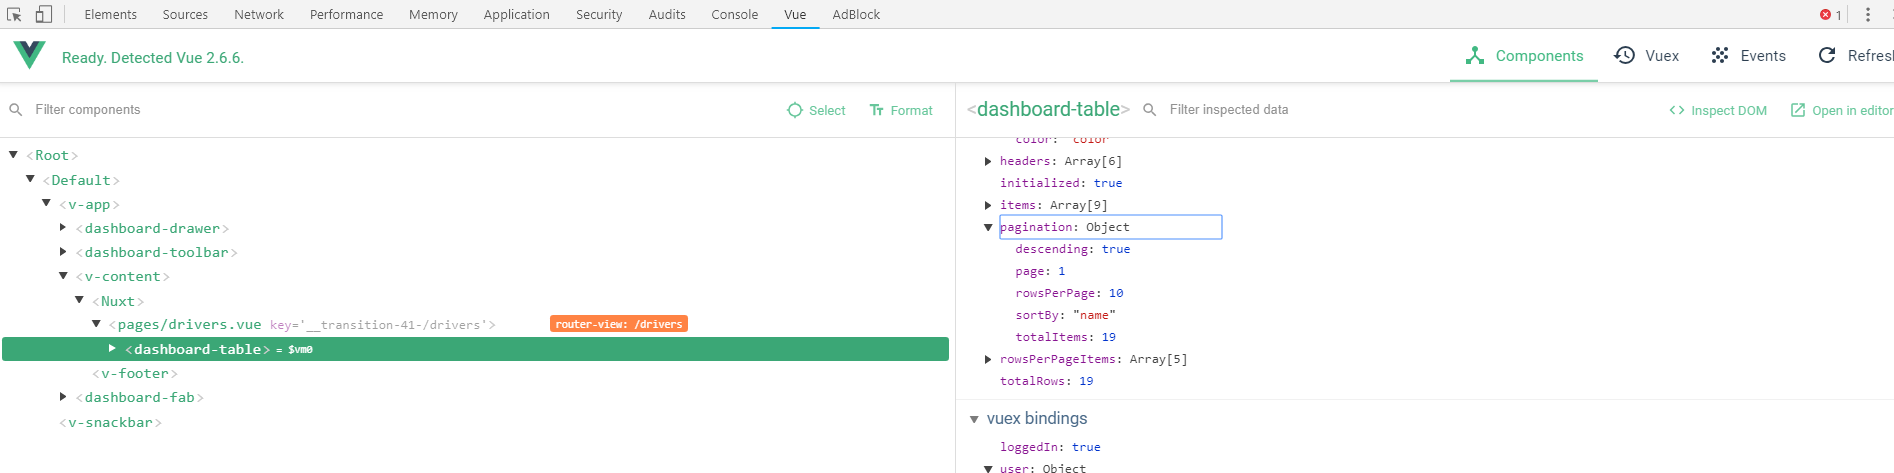Collapse the Nuxt node
The width and height of the screenshot is (1894, 473).
pyautogui.click(x=80, y=300)
